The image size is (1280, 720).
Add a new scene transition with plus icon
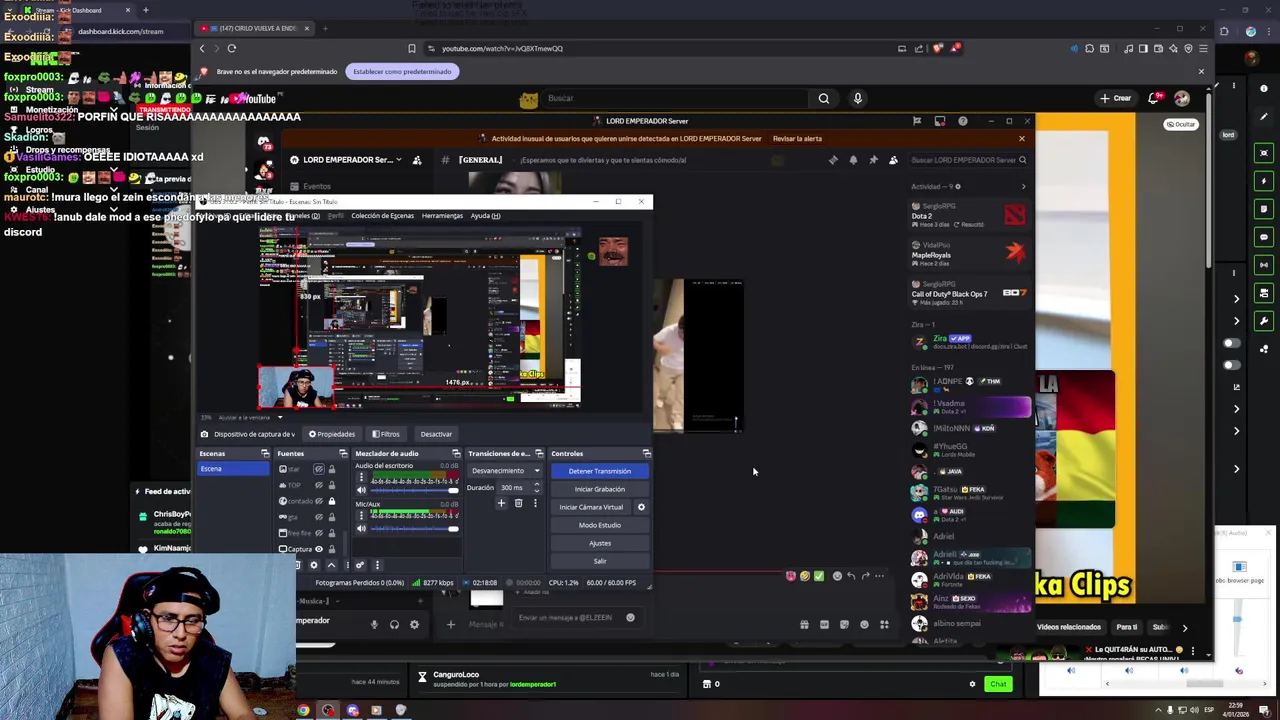pos(501,503)
